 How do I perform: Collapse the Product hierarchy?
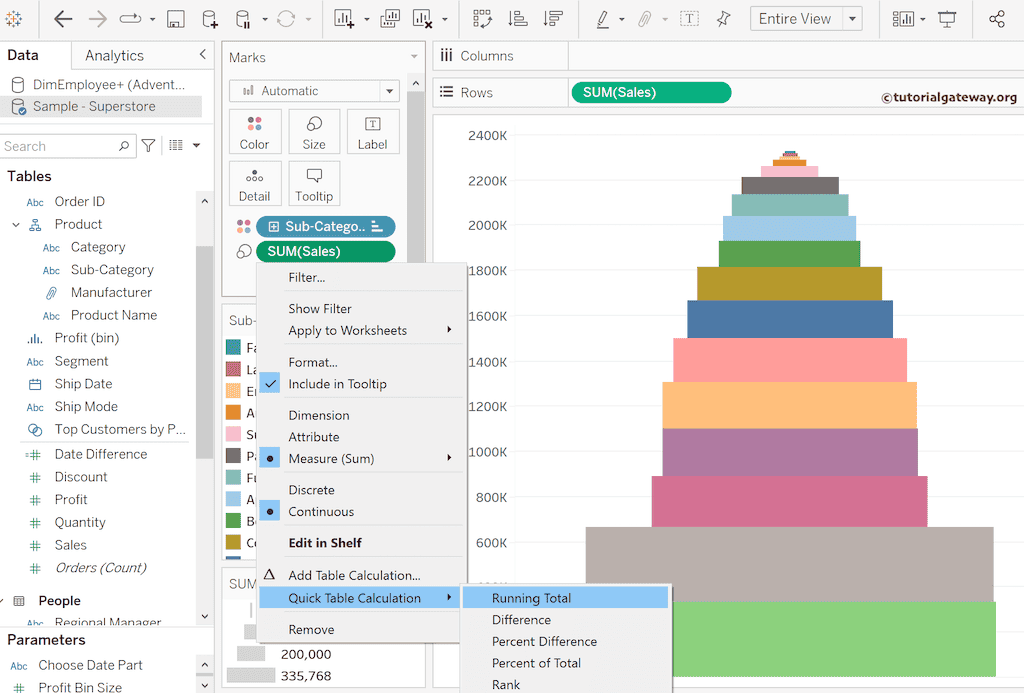point(16,225)
